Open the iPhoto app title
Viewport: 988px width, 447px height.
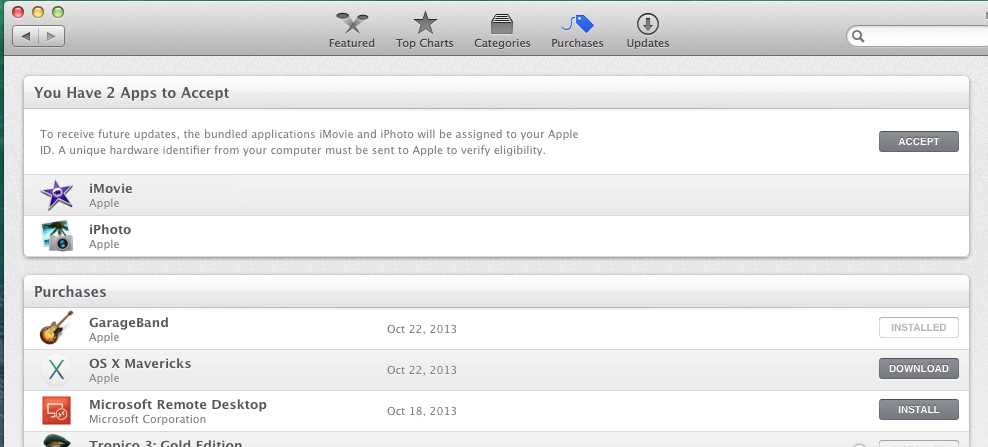coord(110,229)
